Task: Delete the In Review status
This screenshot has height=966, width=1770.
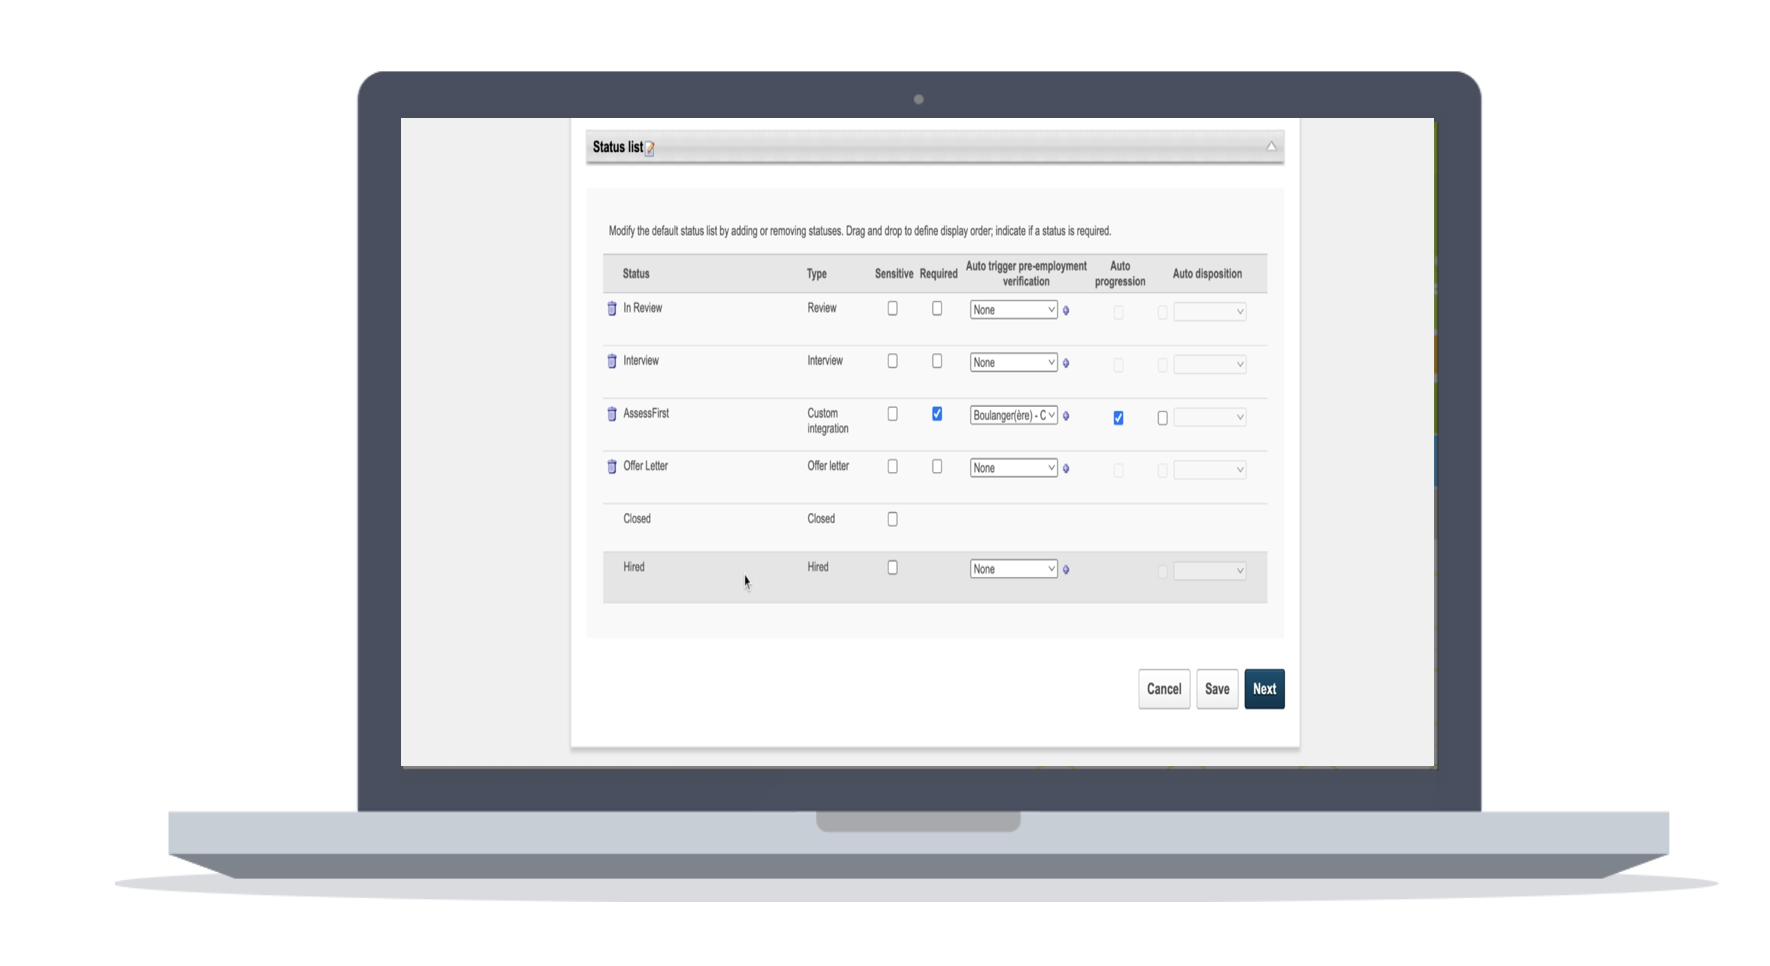Action: (612, 309)
